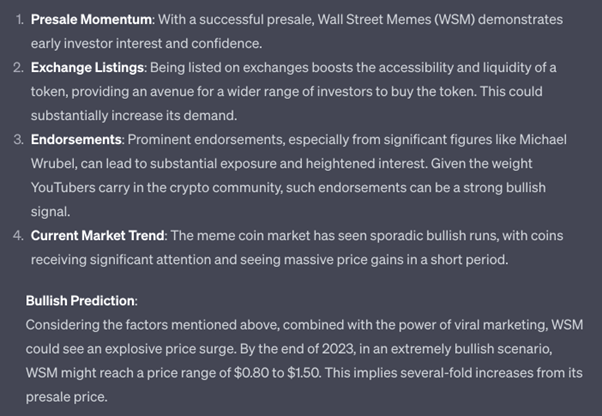
Task: Click the 'Wall Street Memes (WSM)' text
Action: click(396, 20)
